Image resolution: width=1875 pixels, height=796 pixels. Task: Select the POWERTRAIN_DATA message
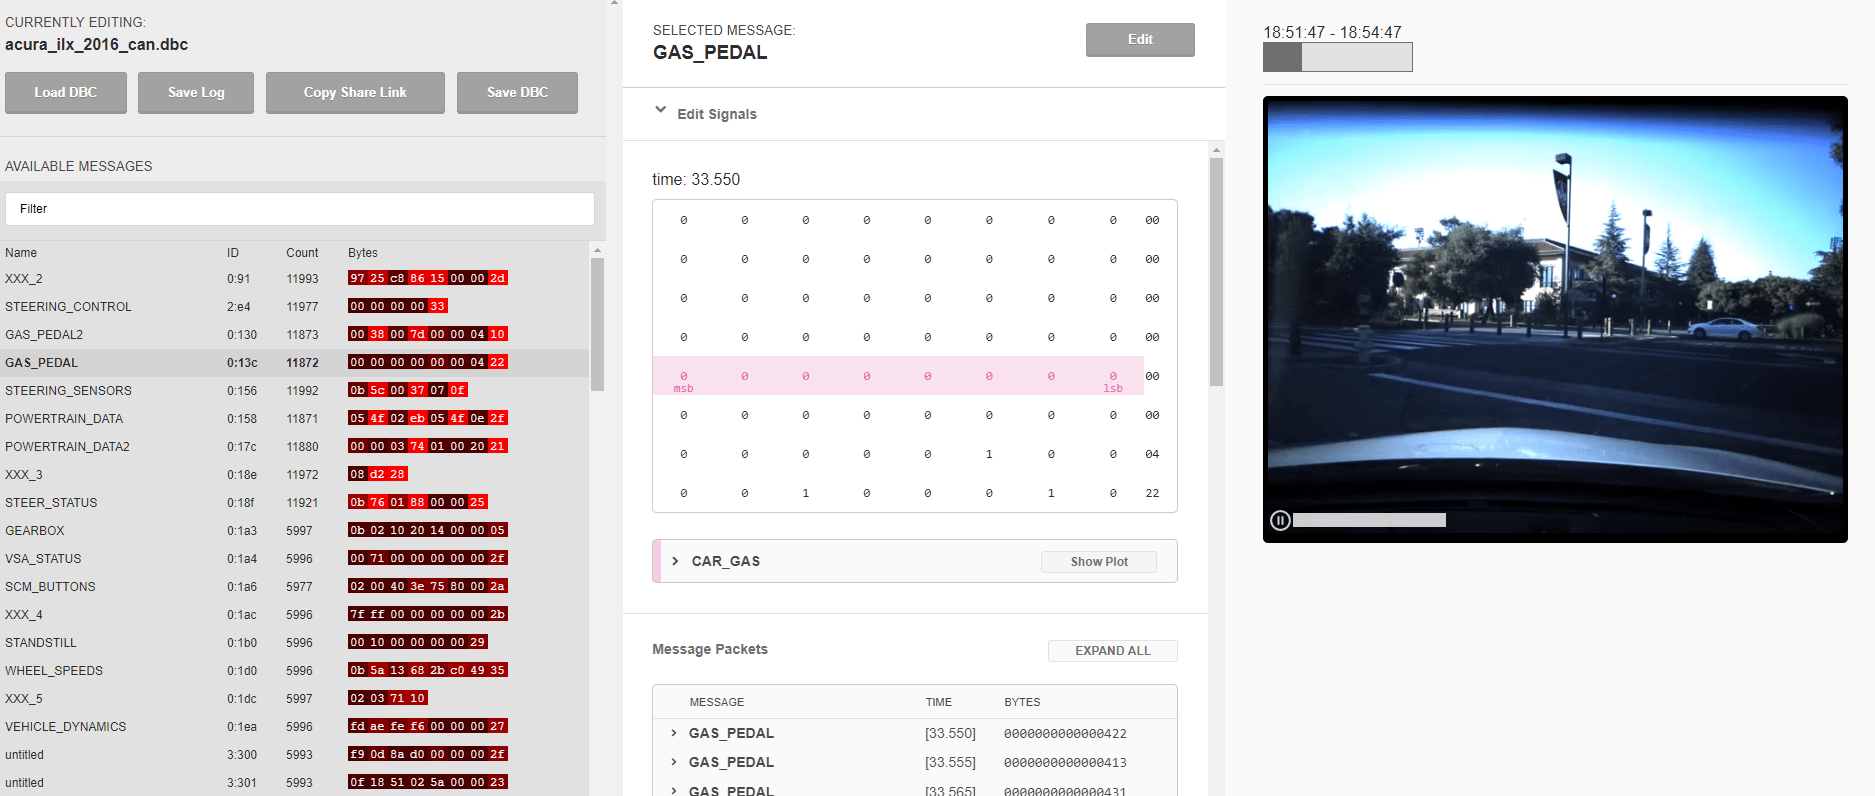64,419
